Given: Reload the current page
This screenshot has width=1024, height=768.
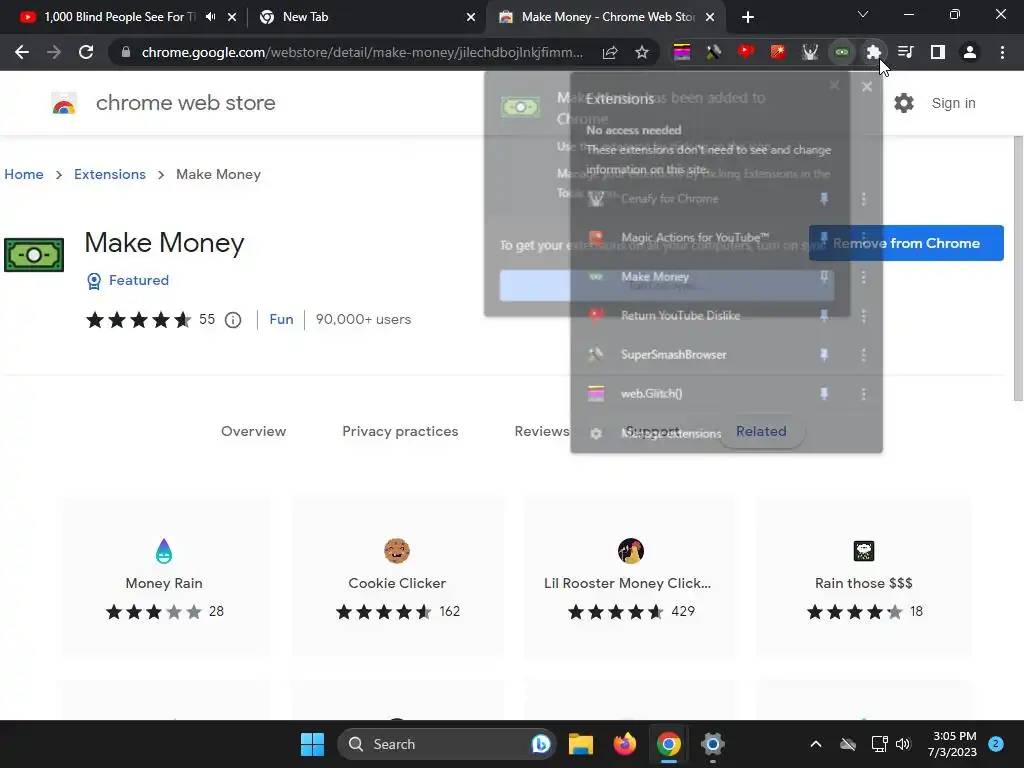Looking at the screenshot, I should click(86, 52).
